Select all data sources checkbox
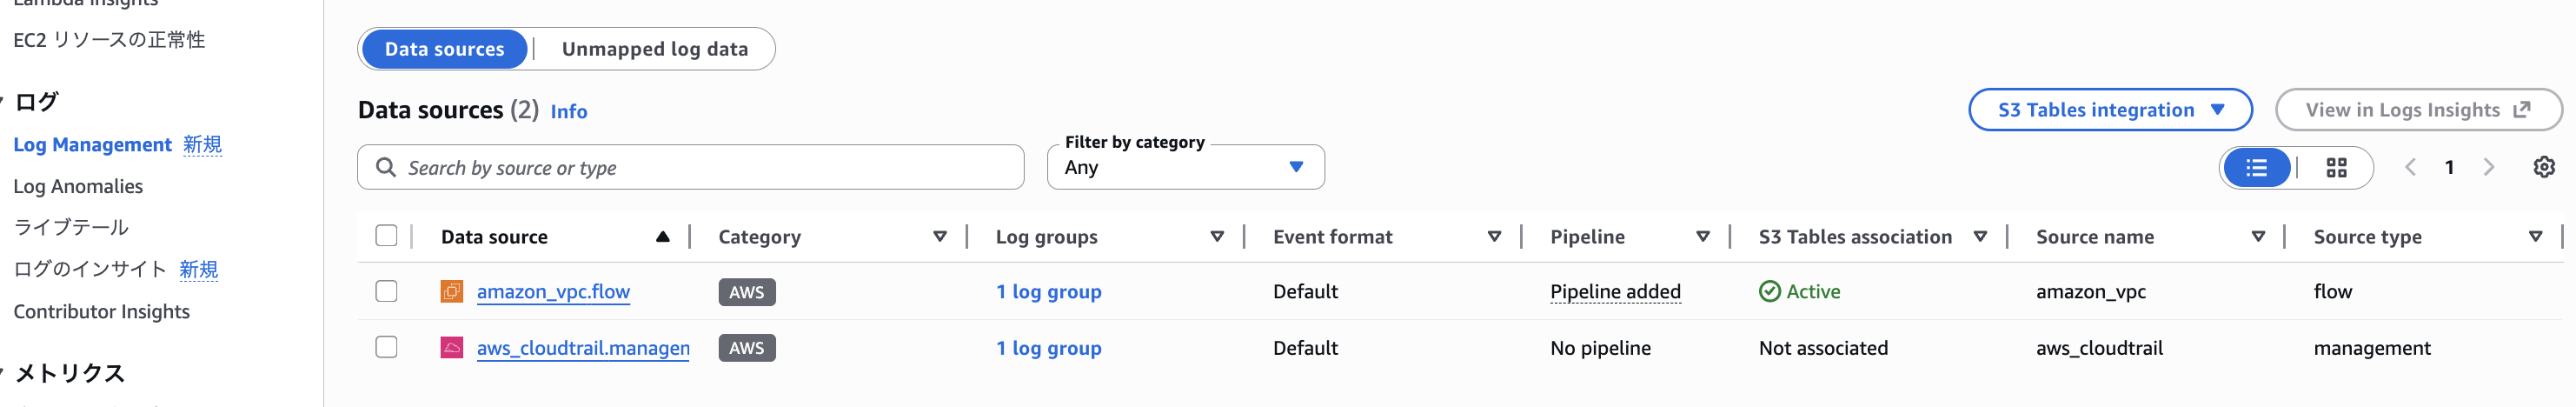 point(386,236)
